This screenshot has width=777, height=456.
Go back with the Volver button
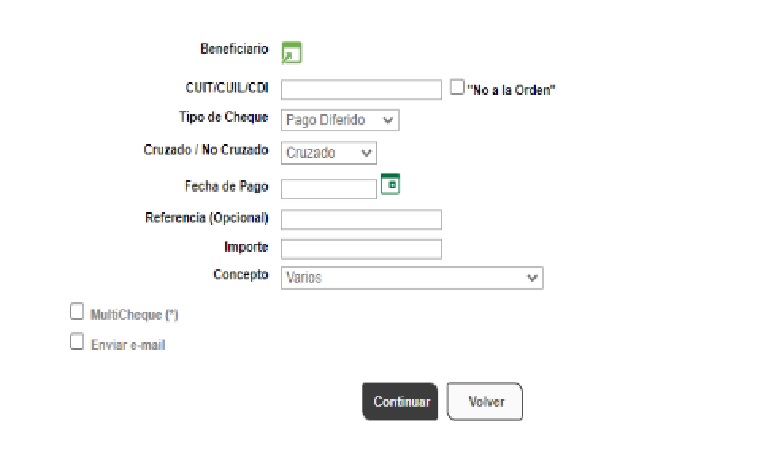pos(485,401)
